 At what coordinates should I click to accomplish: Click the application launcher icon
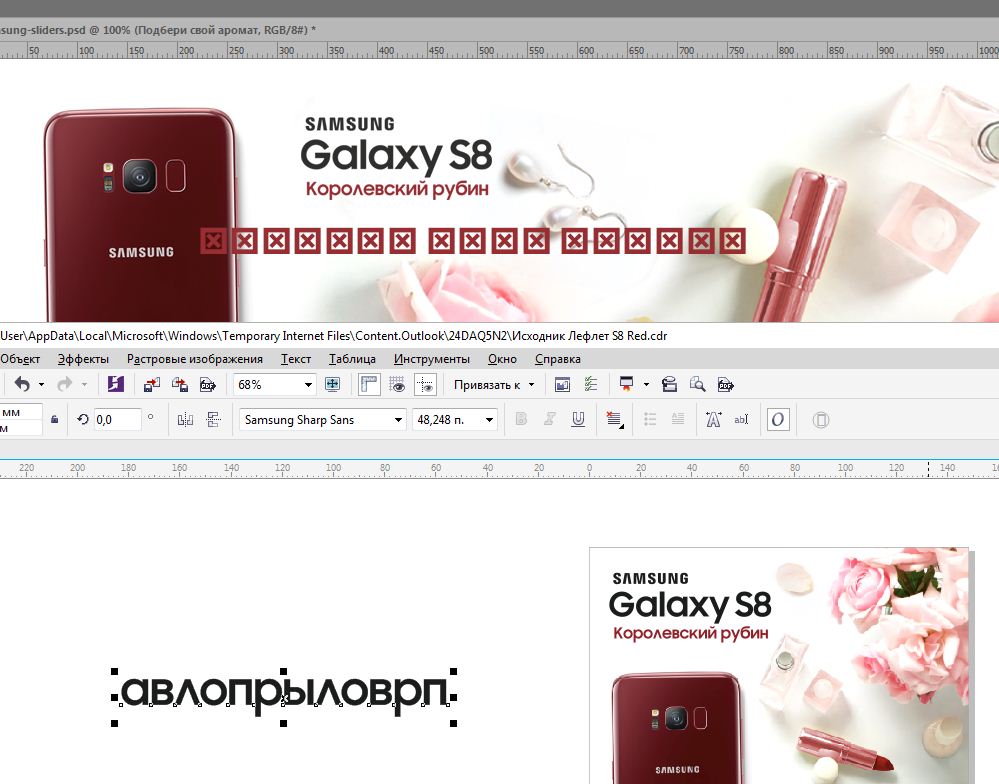[x=626, y=384]
